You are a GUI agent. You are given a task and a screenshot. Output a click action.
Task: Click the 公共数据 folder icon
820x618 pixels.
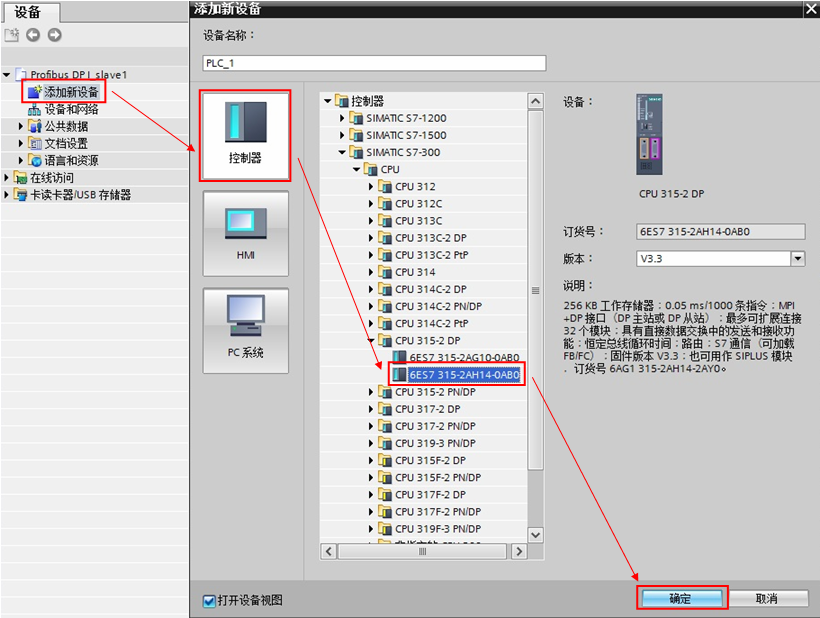click(35, 126)
